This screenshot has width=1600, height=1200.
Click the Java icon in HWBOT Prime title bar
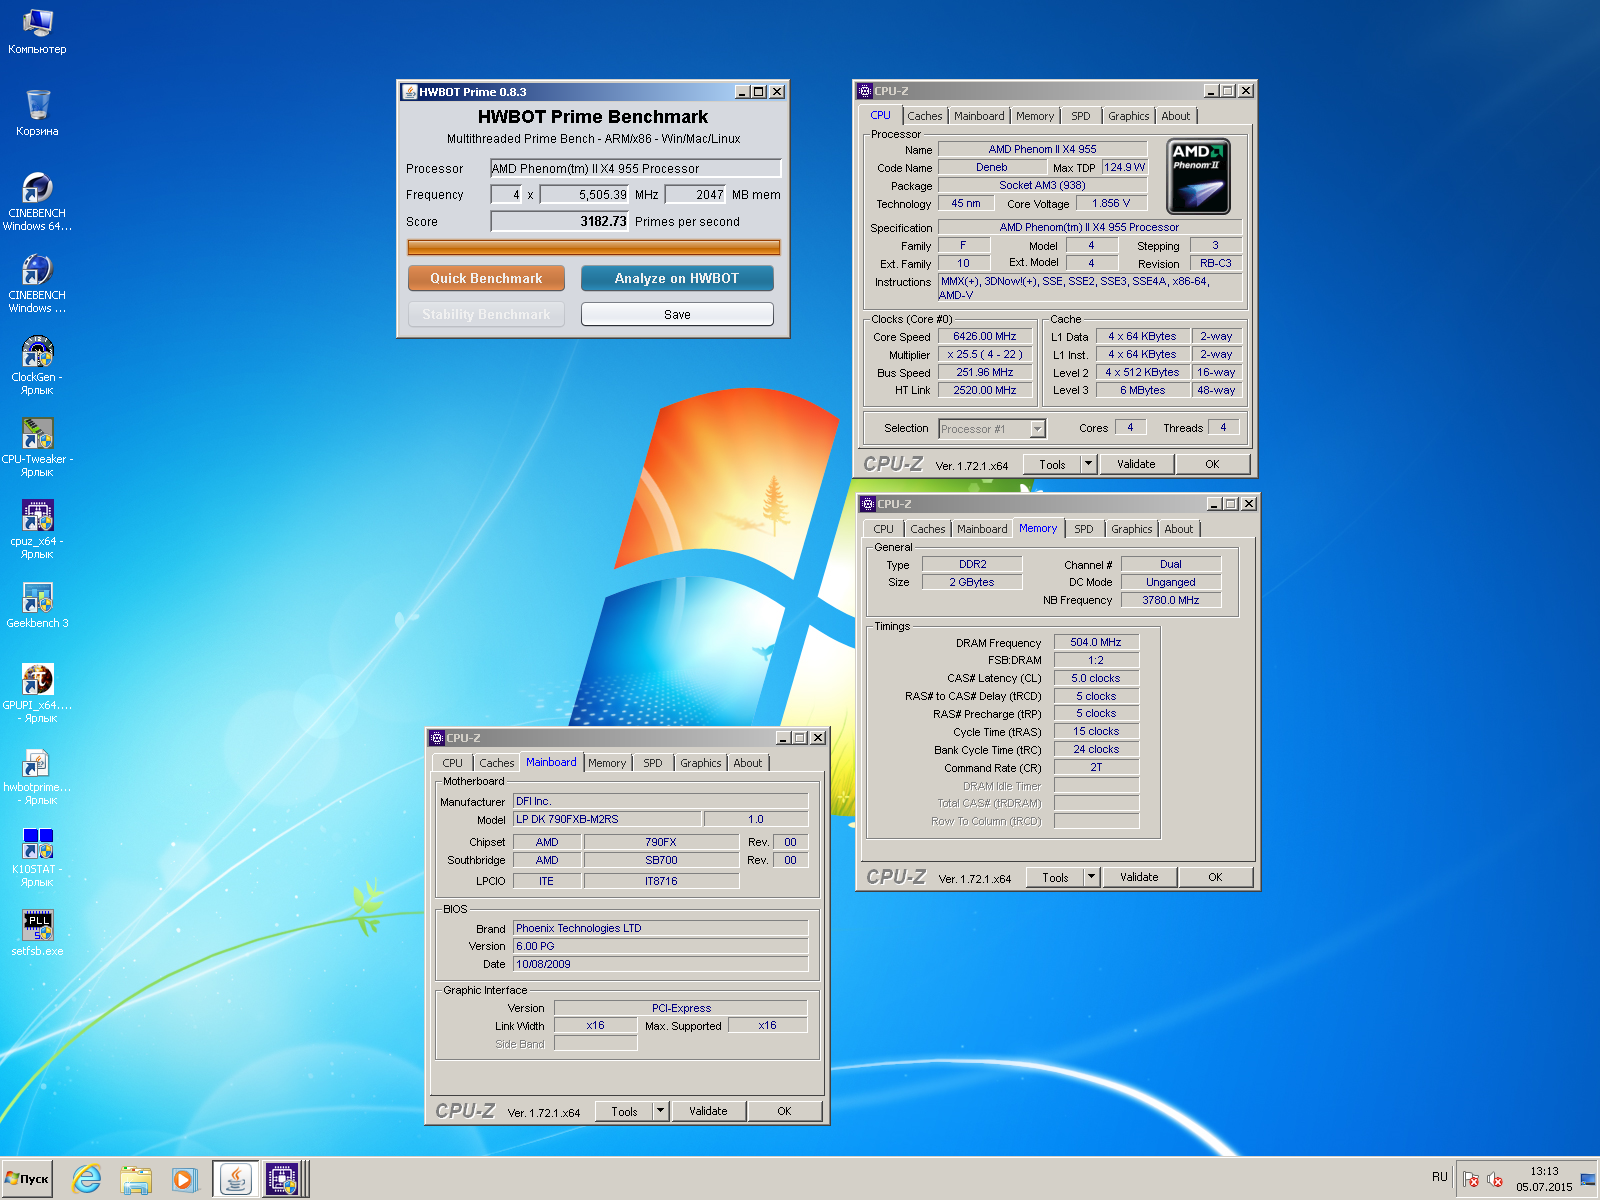click(x=409, y=92)
